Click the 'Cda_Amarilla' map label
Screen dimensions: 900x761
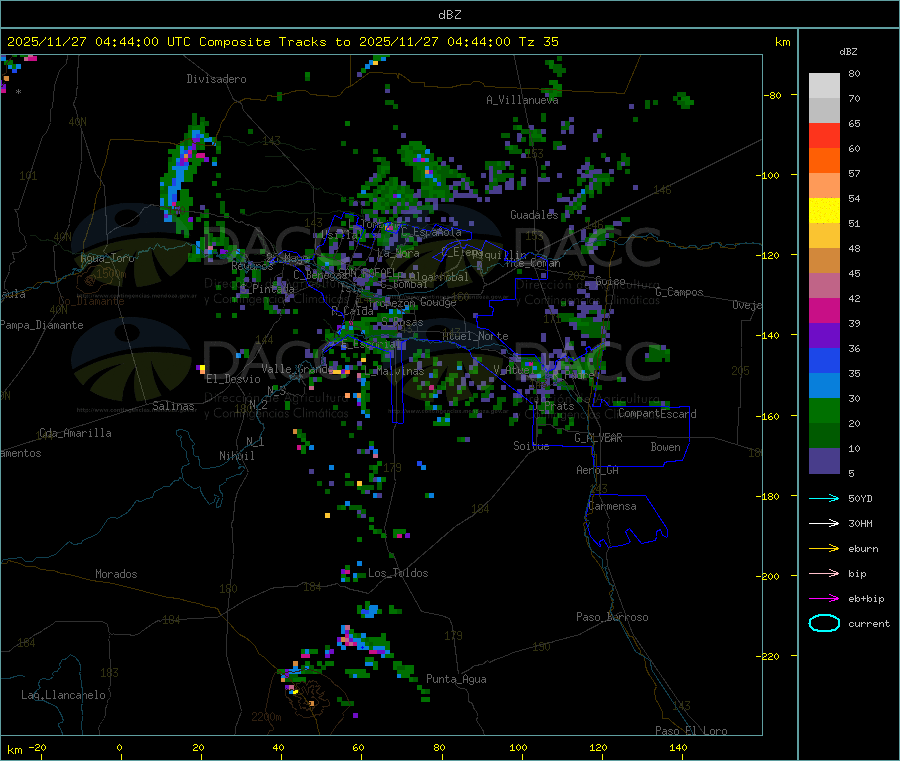tap(75, 433)
